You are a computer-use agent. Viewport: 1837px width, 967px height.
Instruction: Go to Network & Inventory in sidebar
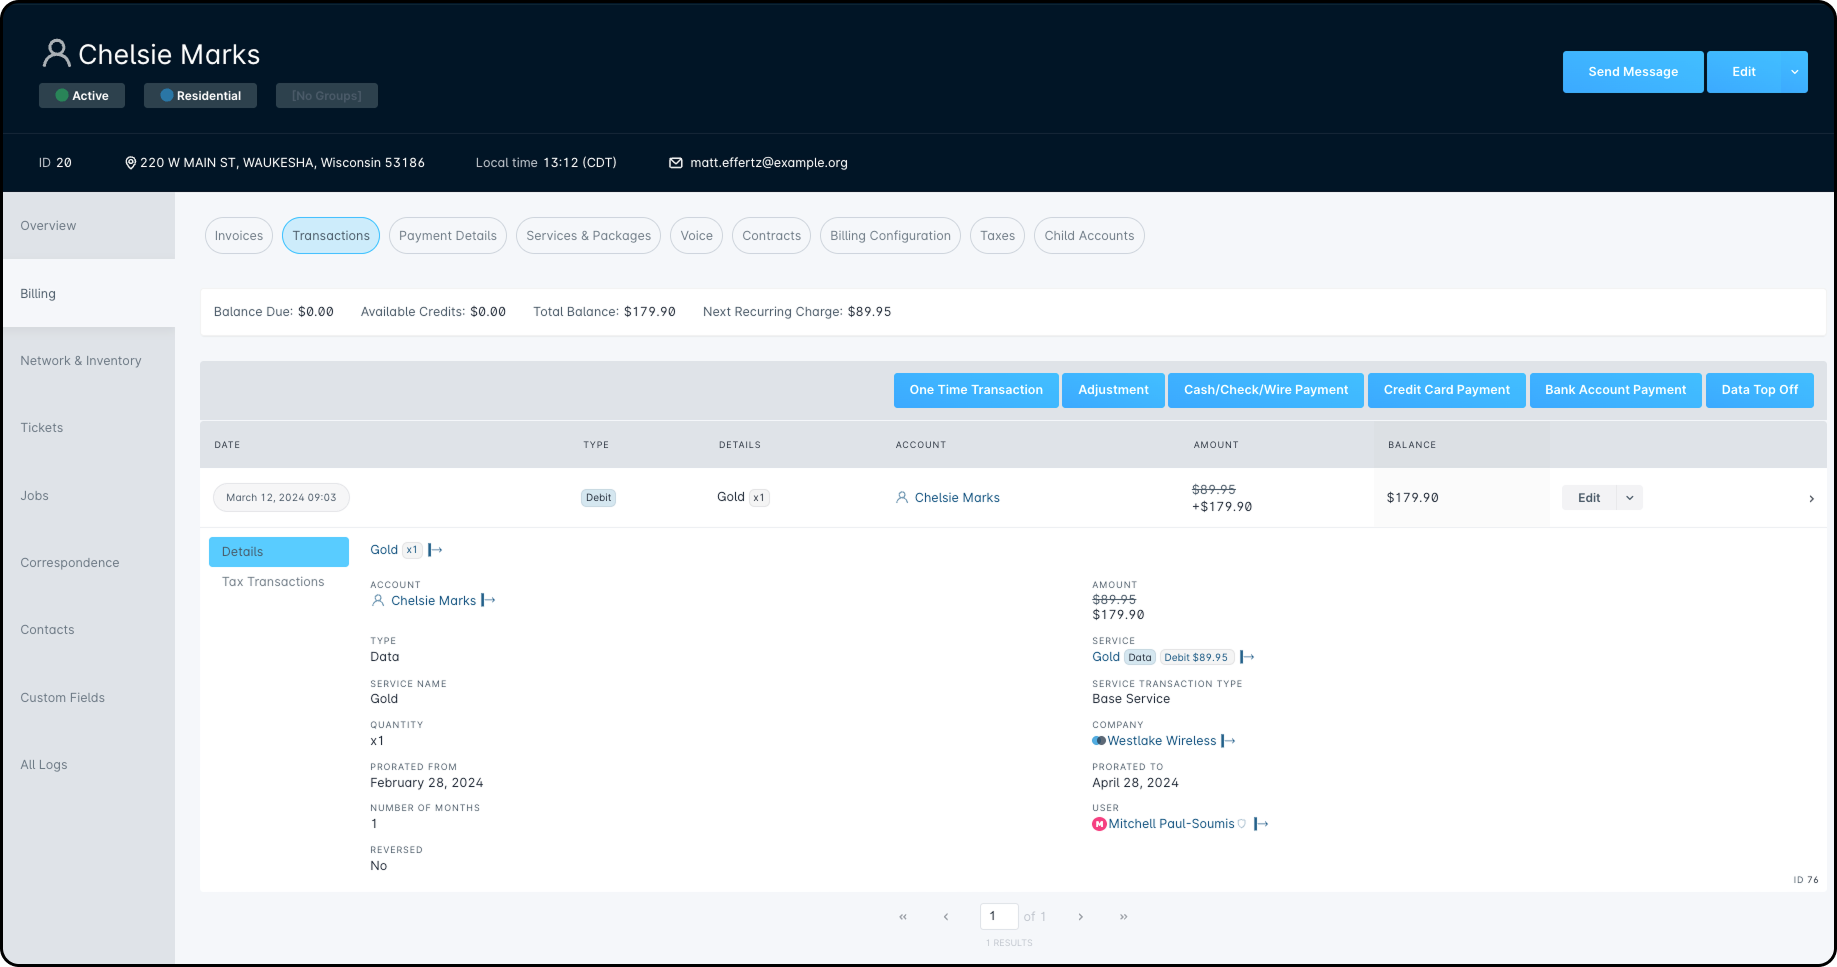[x=81, y=361]
